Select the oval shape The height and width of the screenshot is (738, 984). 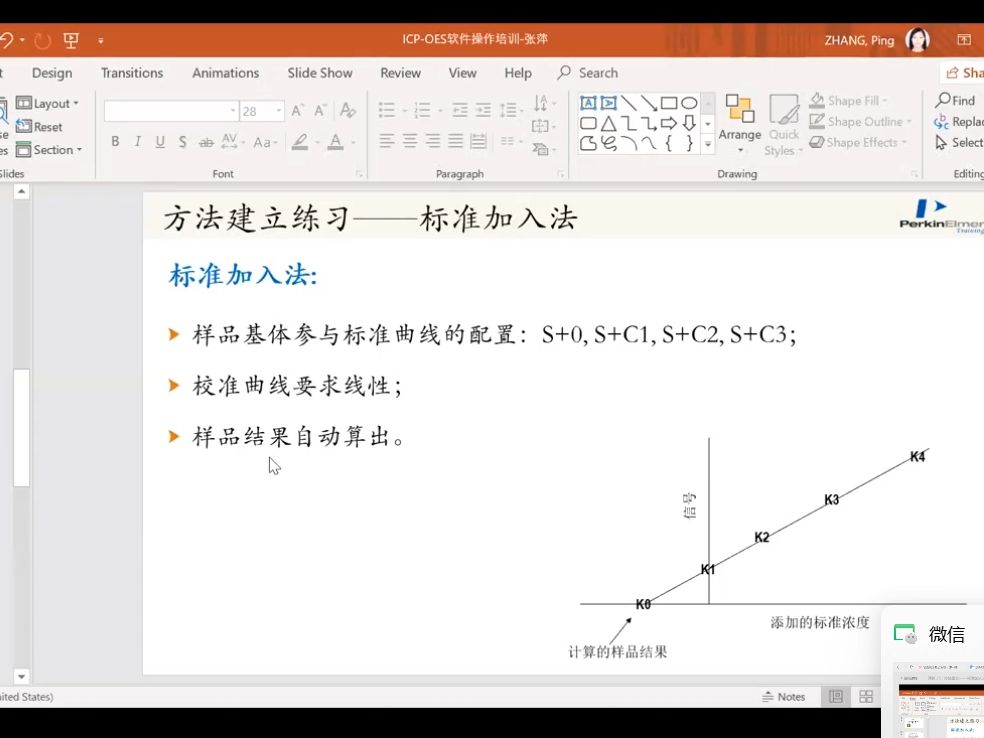tap(689, 103)
